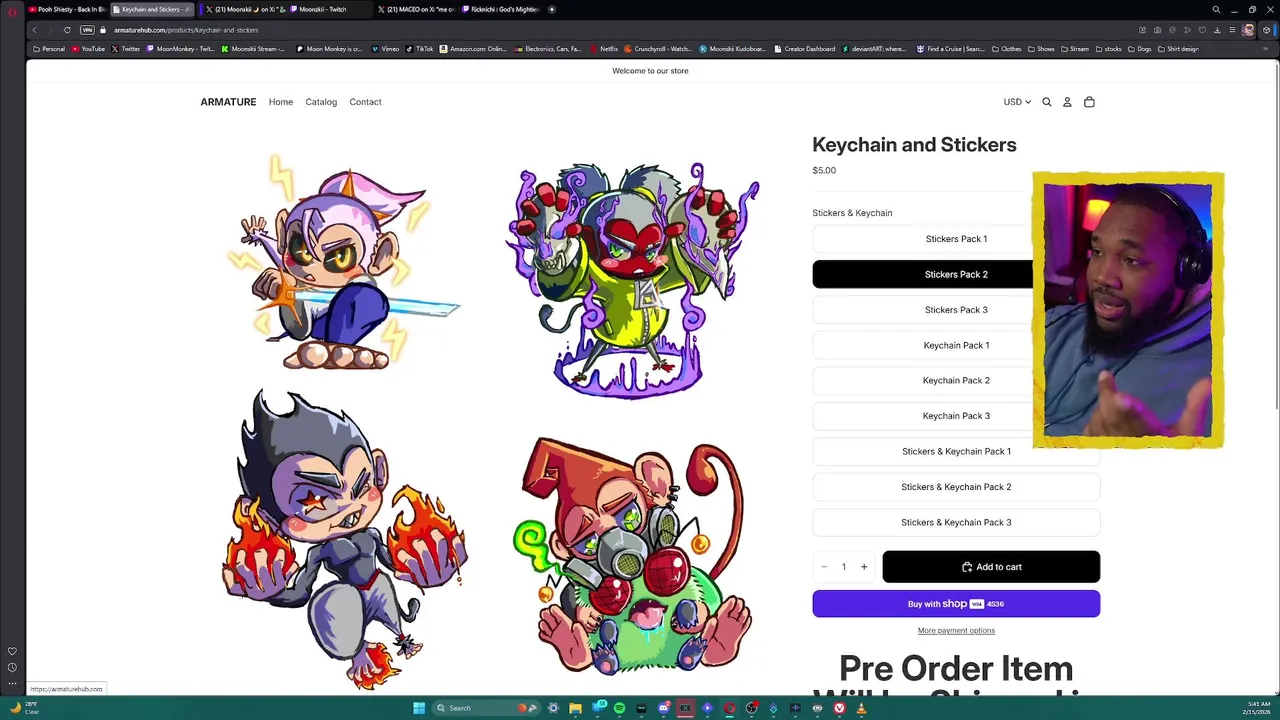Screen dimensions: 1280x720
Task: Go to the Catalog menu item
Action: tap(321, 102)
